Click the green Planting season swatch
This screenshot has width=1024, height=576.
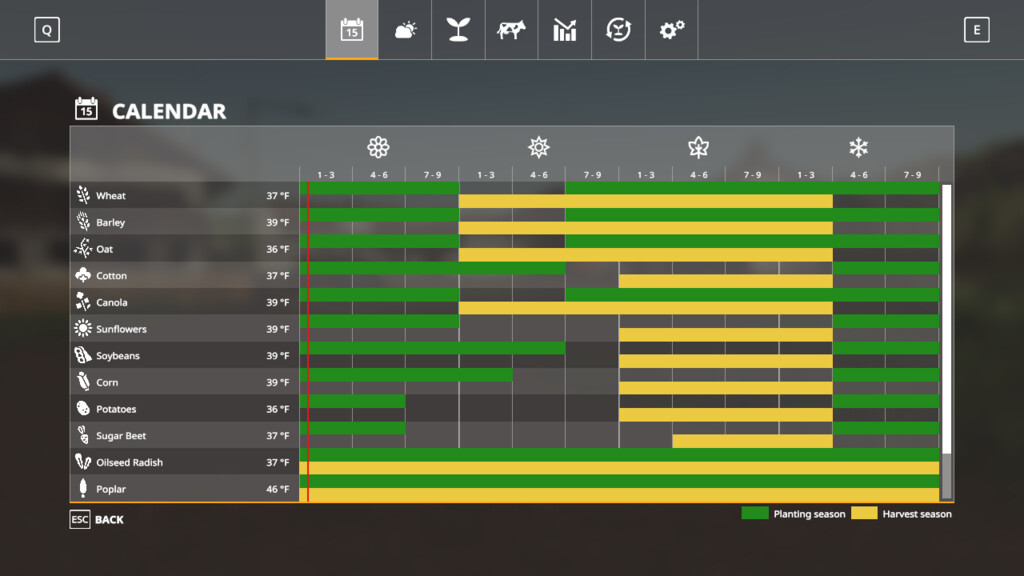[755, 513]
